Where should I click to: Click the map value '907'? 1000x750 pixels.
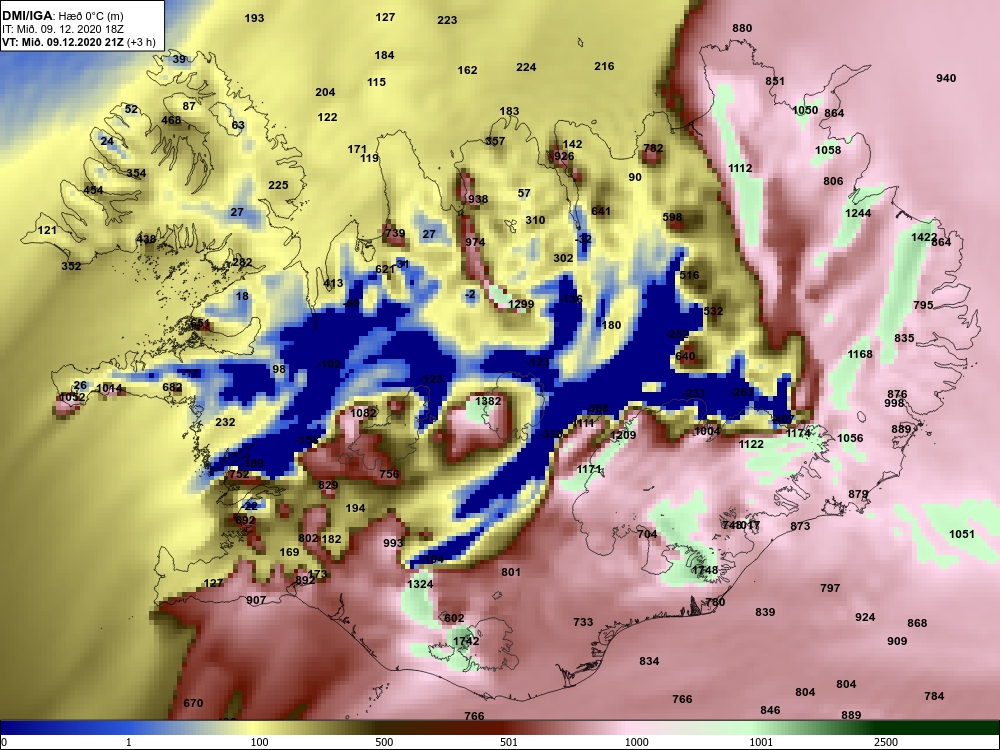tap(256, 600)
